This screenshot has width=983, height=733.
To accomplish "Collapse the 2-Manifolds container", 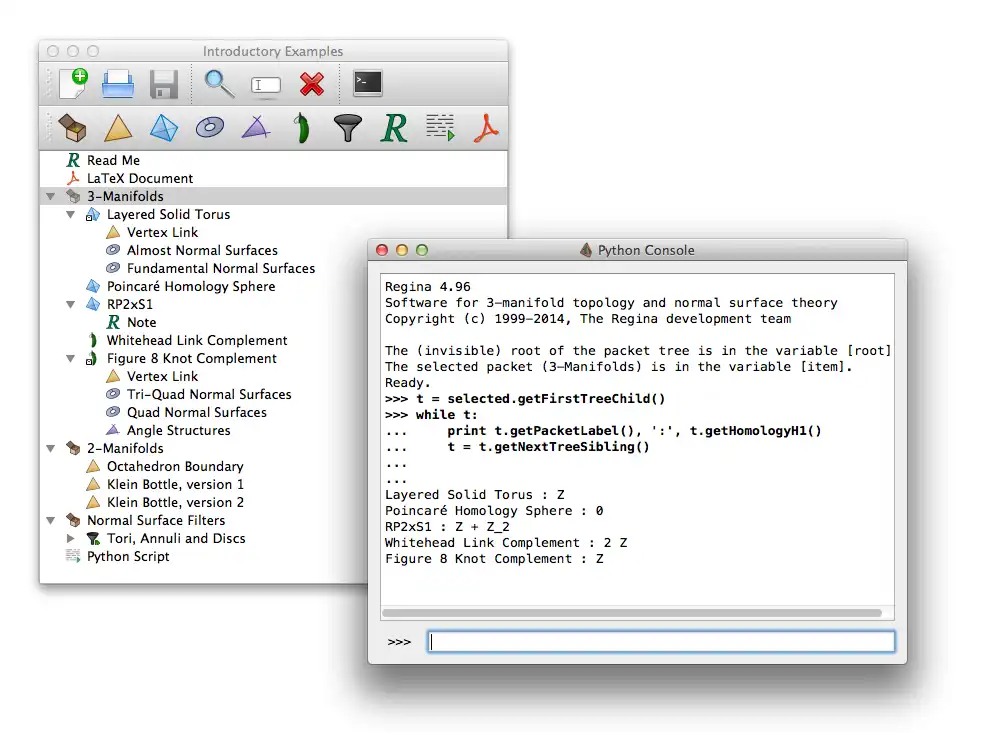I will coord(51,449).
